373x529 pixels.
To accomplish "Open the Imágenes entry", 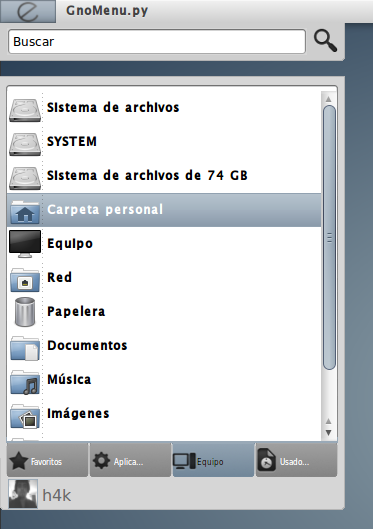I will [78, 414].
